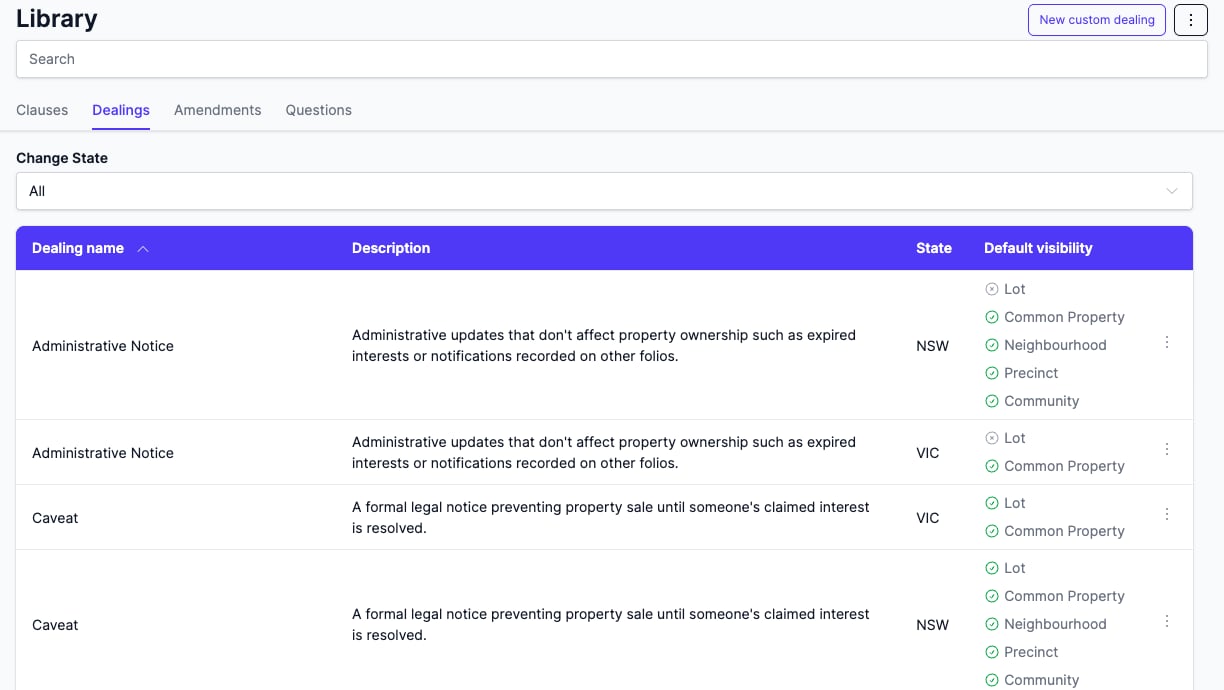Go to the Questions tab
Image resolution: width=1224 pixels, height=690 pixels.
point(319,110)
